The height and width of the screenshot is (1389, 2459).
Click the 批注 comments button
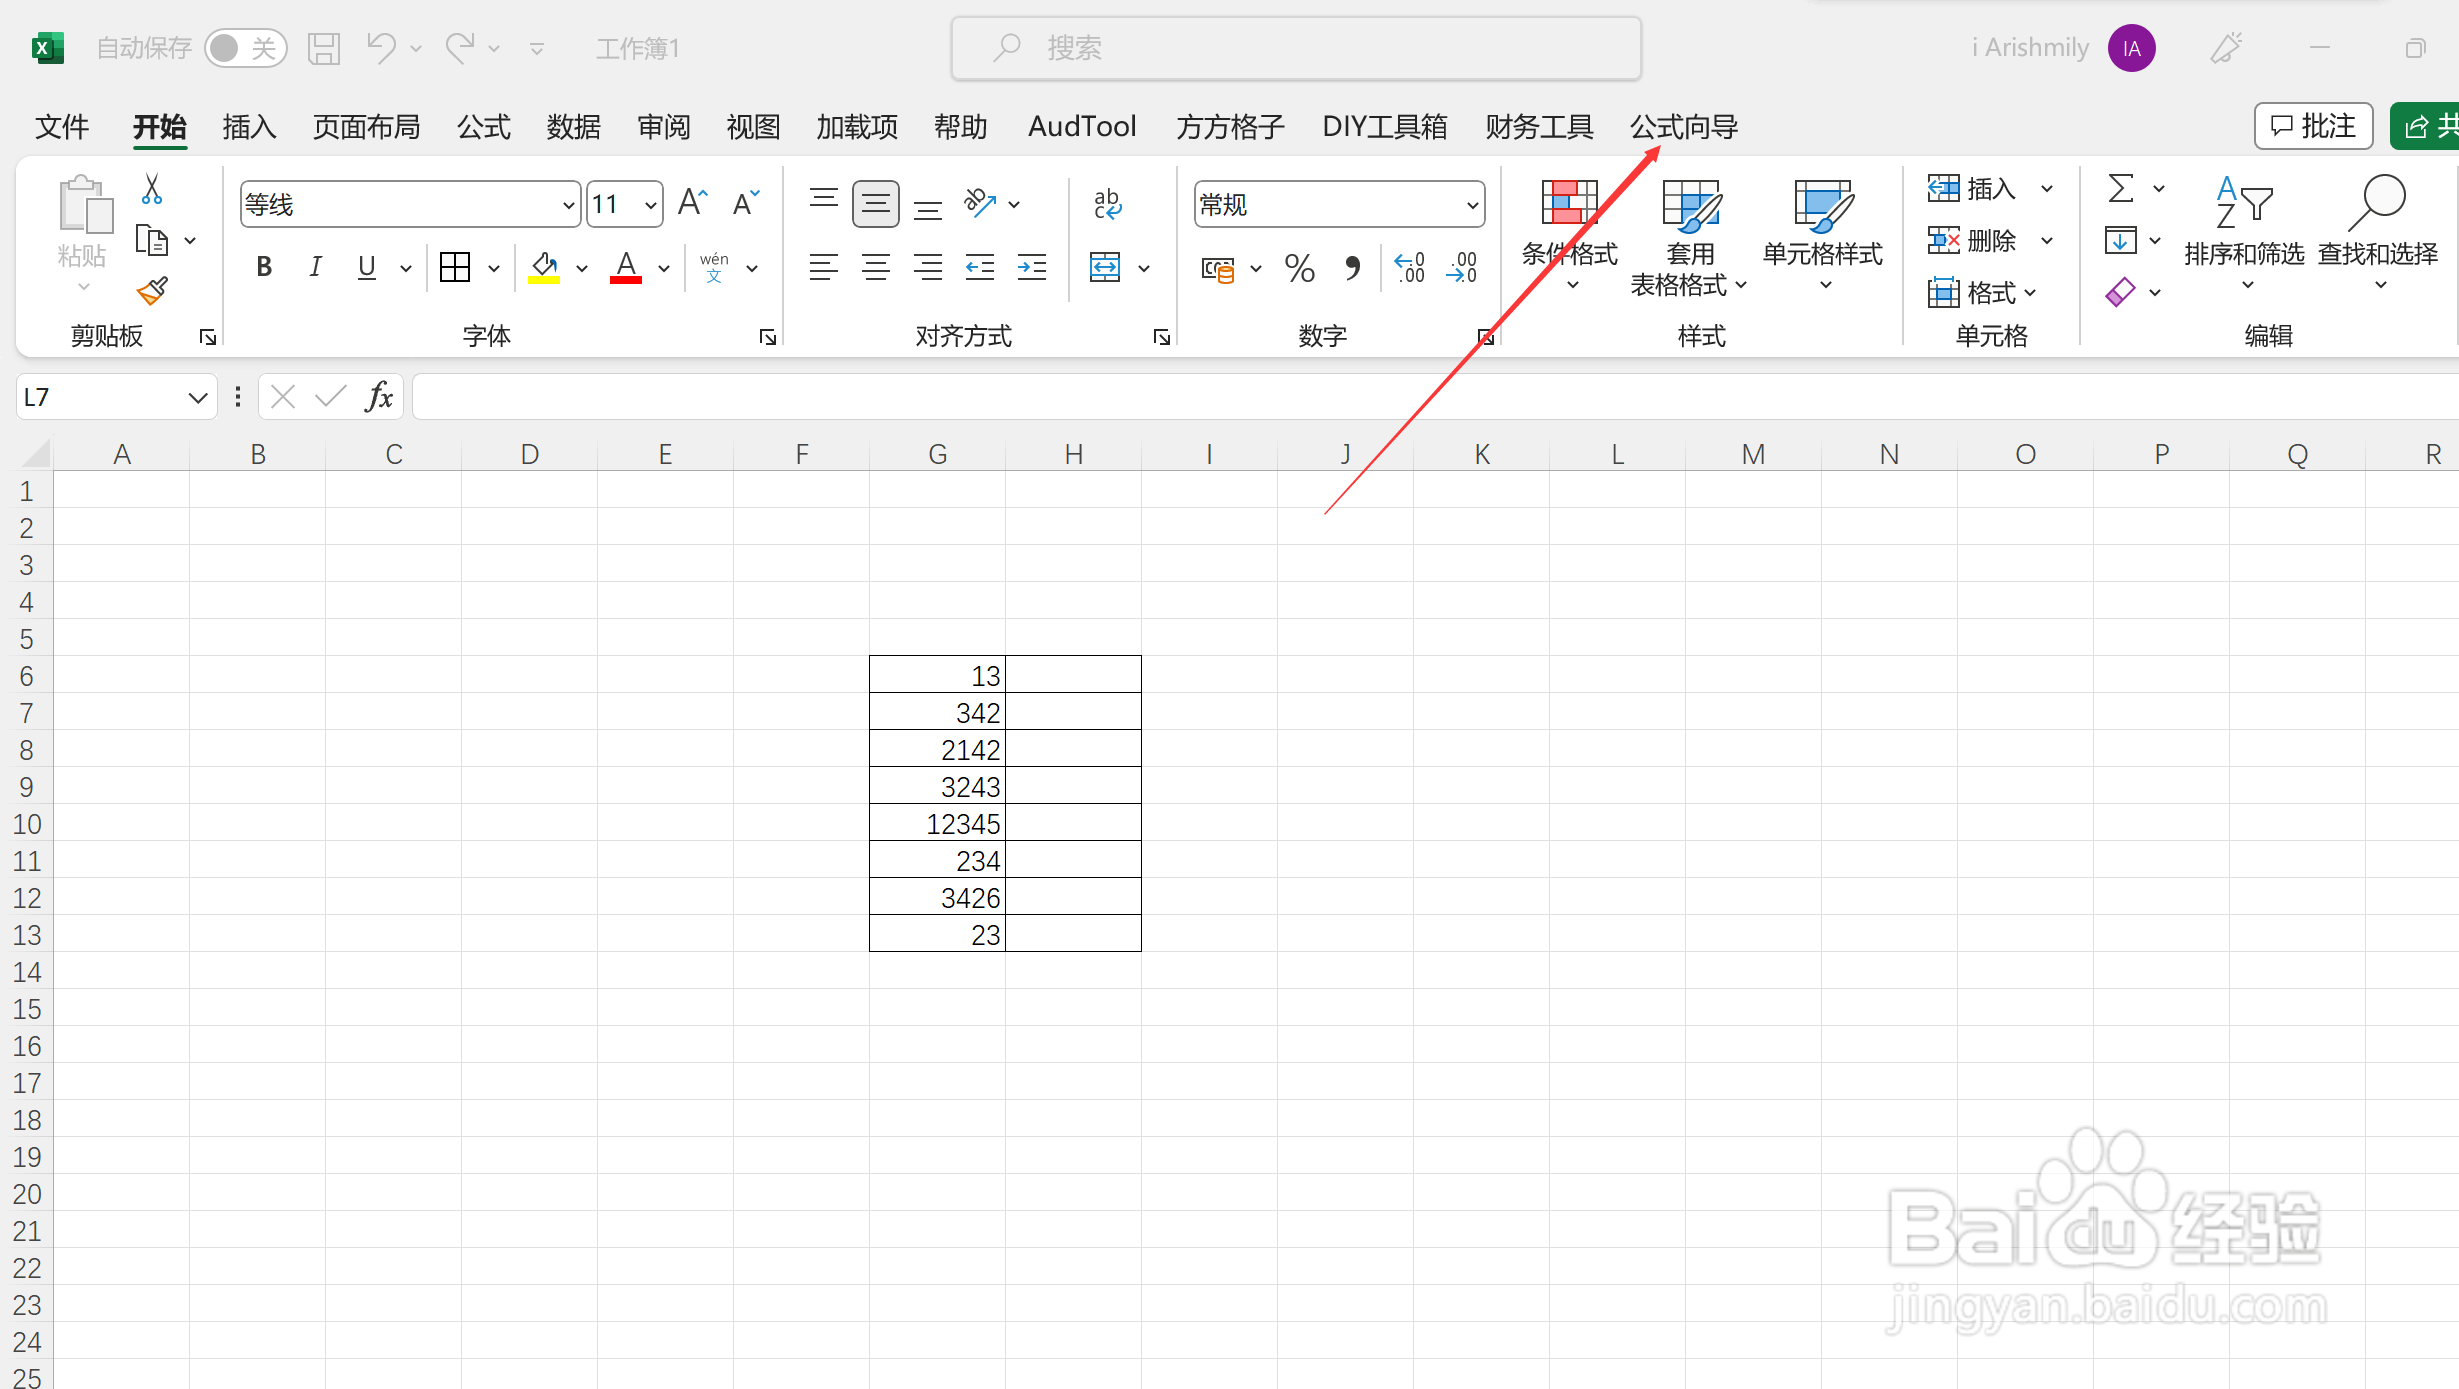[x=2313, y=126]
